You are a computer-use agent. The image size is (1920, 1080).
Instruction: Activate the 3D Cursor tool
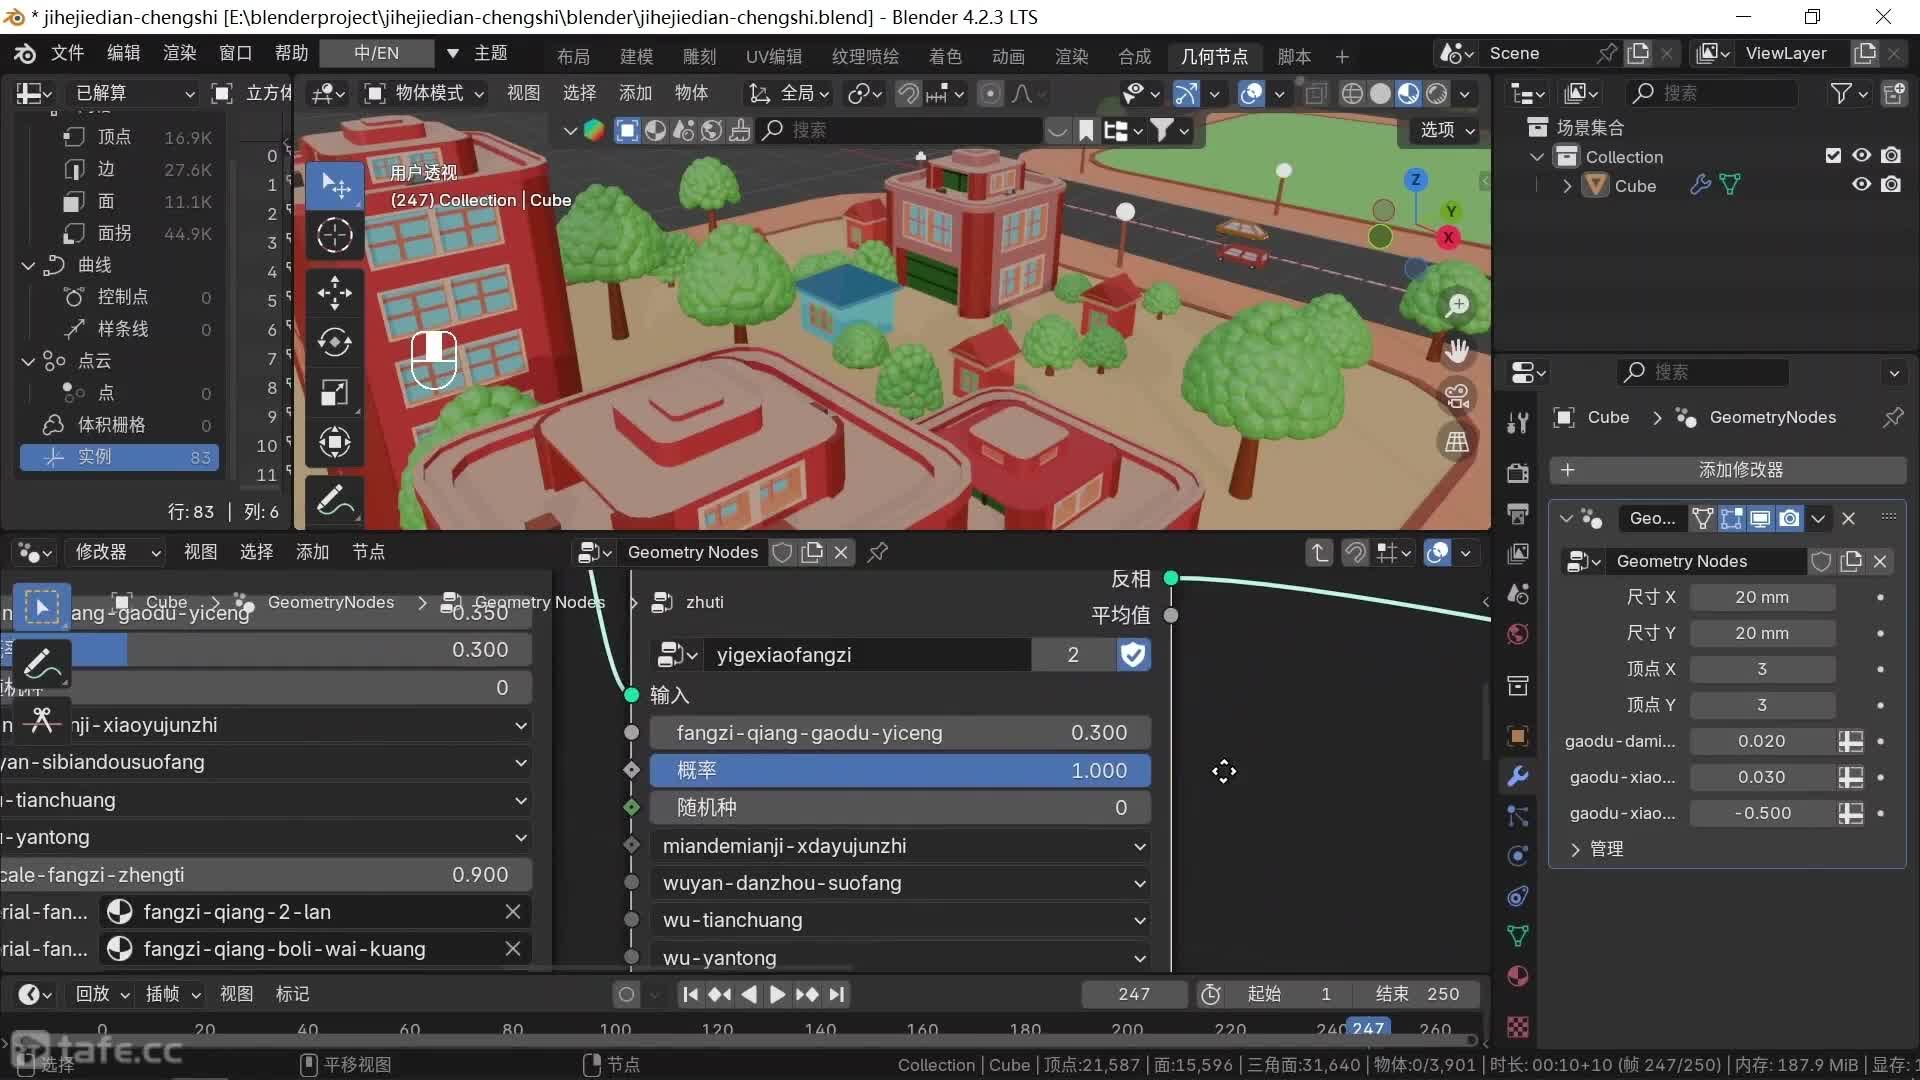click(334, 236)
